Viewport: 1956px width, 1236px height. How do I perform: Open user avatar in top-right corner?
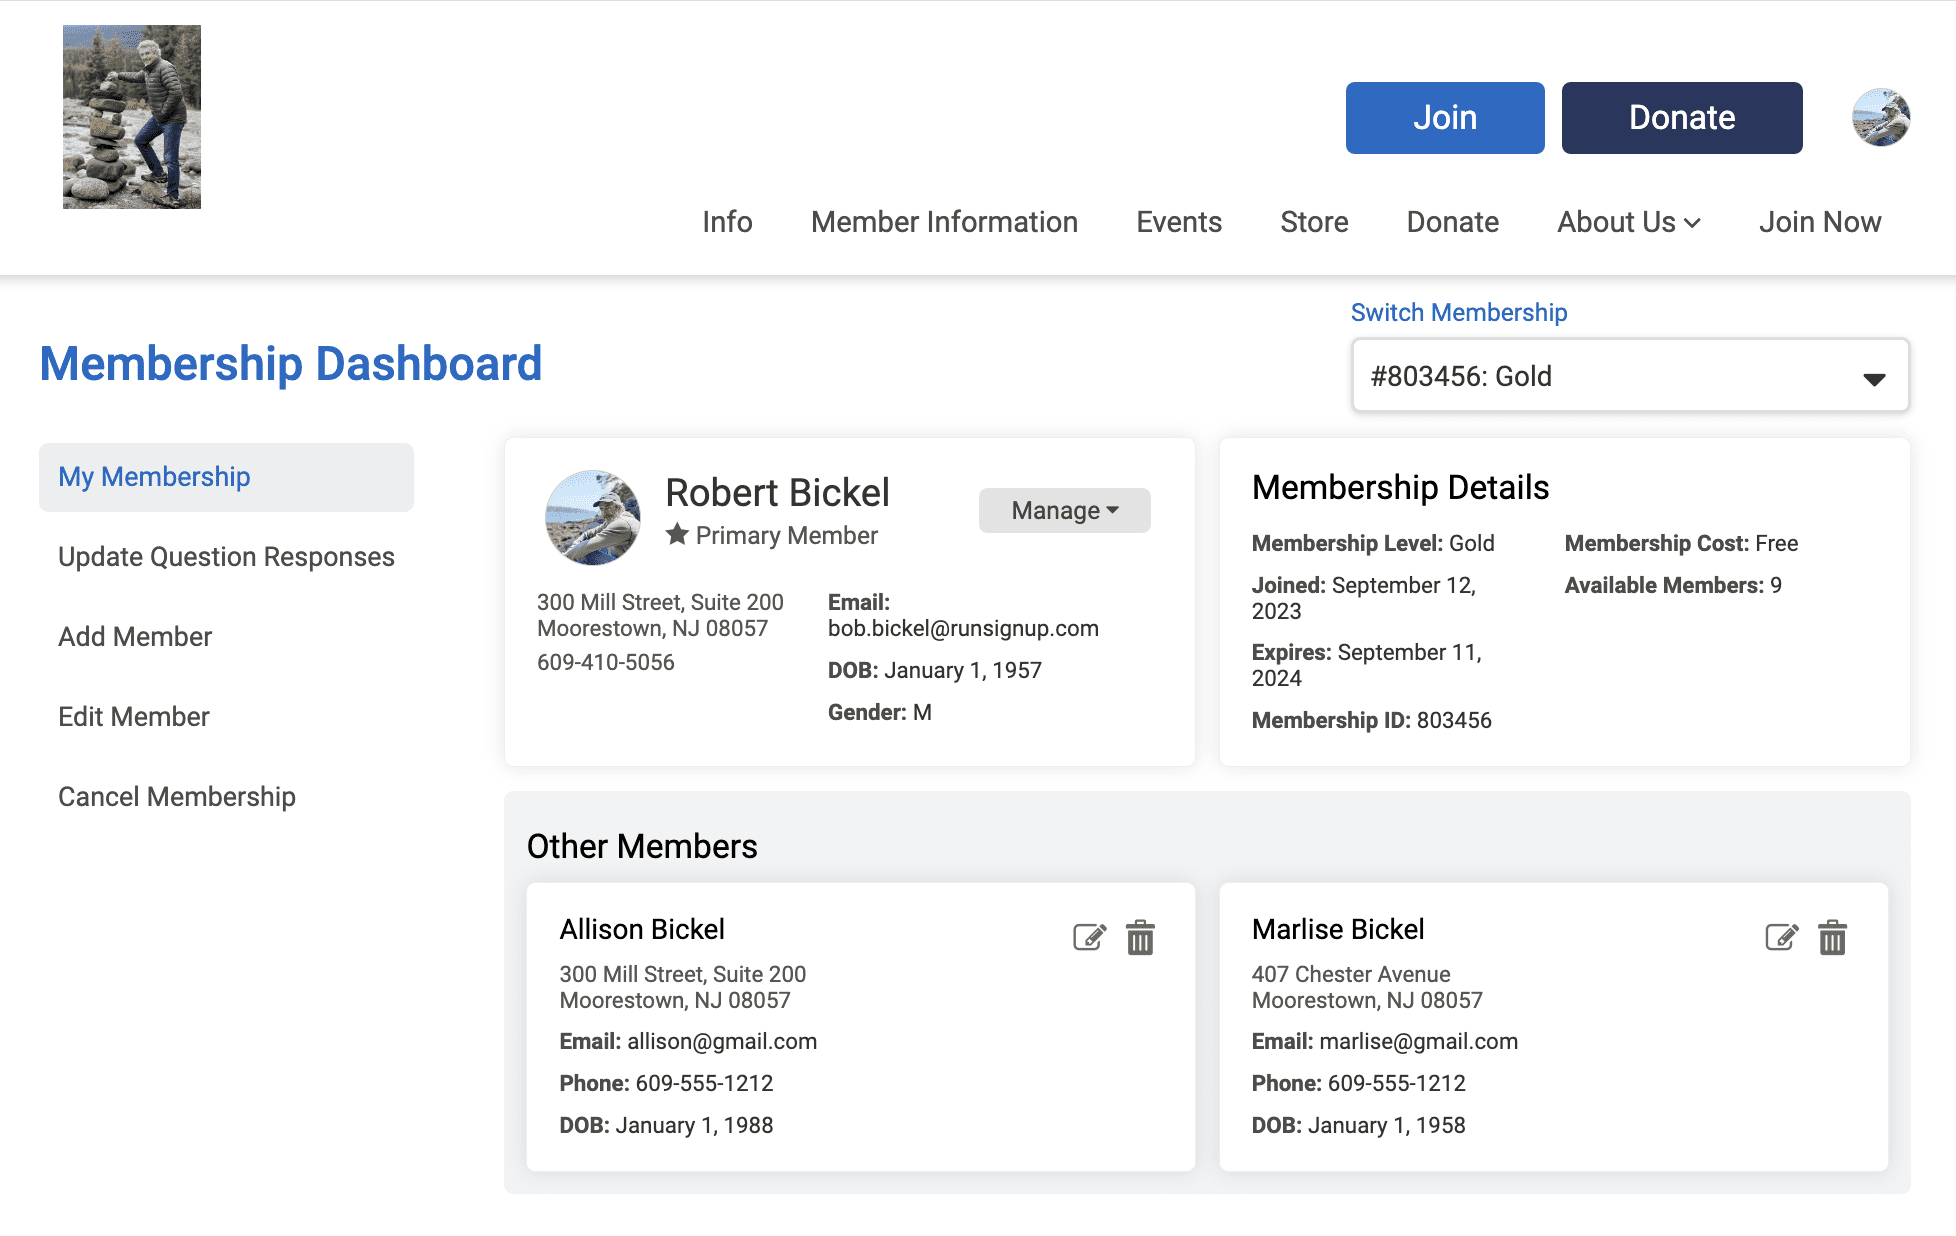1880,117
